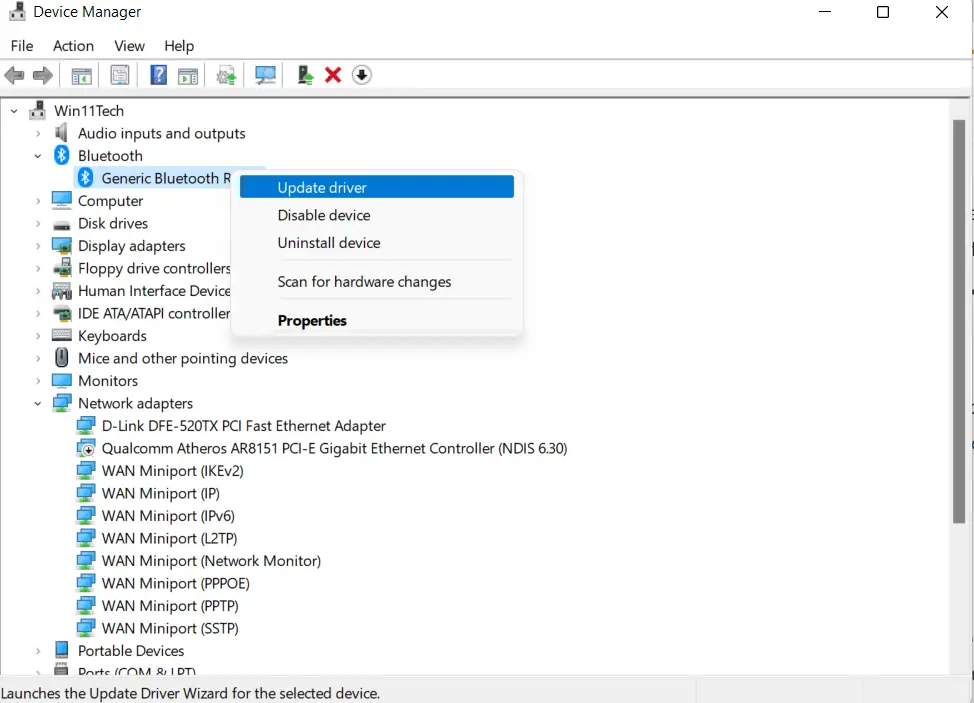
Task: Expand Audio inputs and outputs node
Action: point(38,134)
